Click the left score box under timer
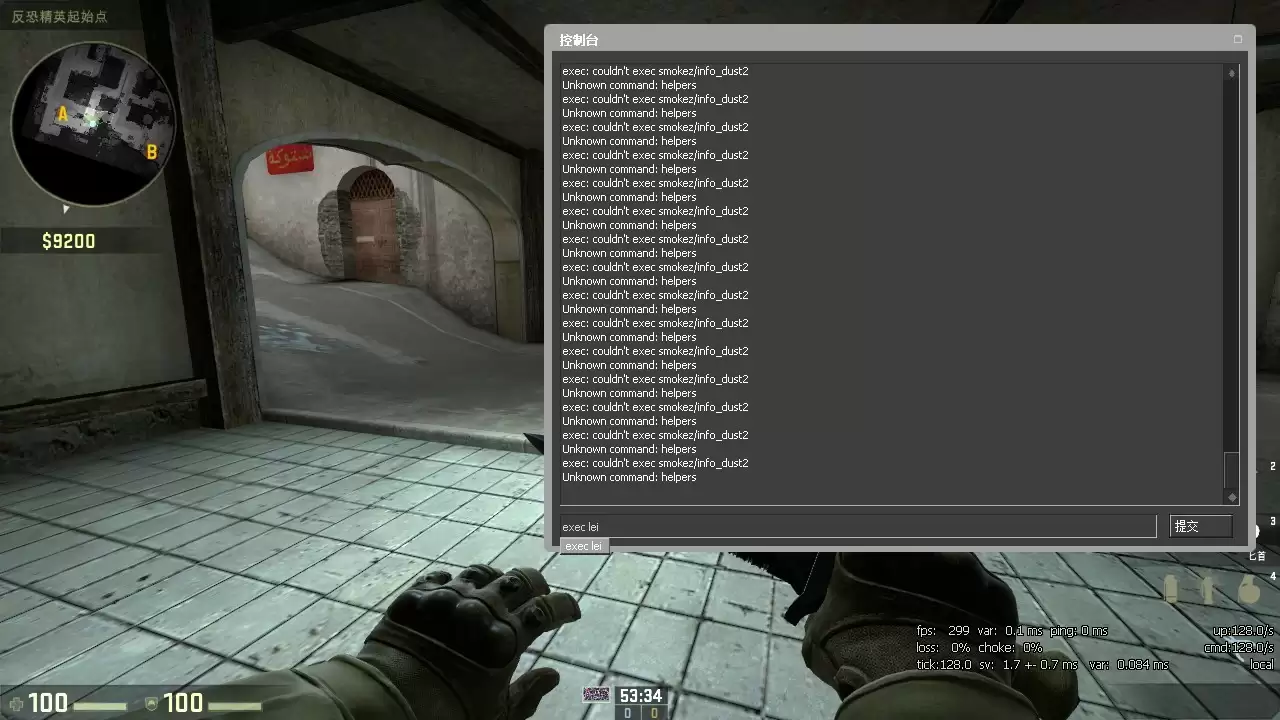Screen dimensions: 1280x720 click(627, 713)
